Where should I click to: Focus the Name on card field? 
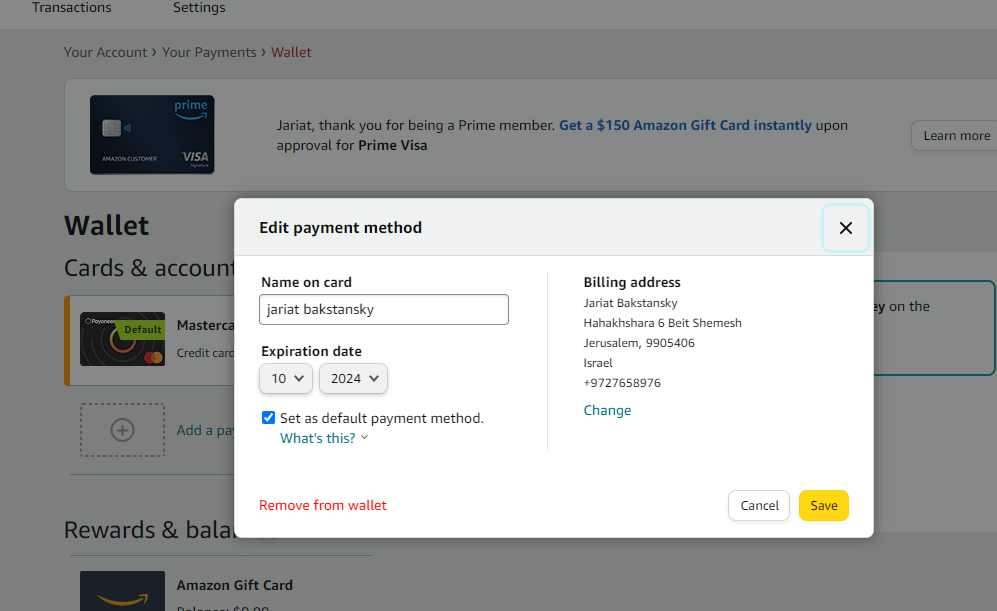click(x=384, y=310)
